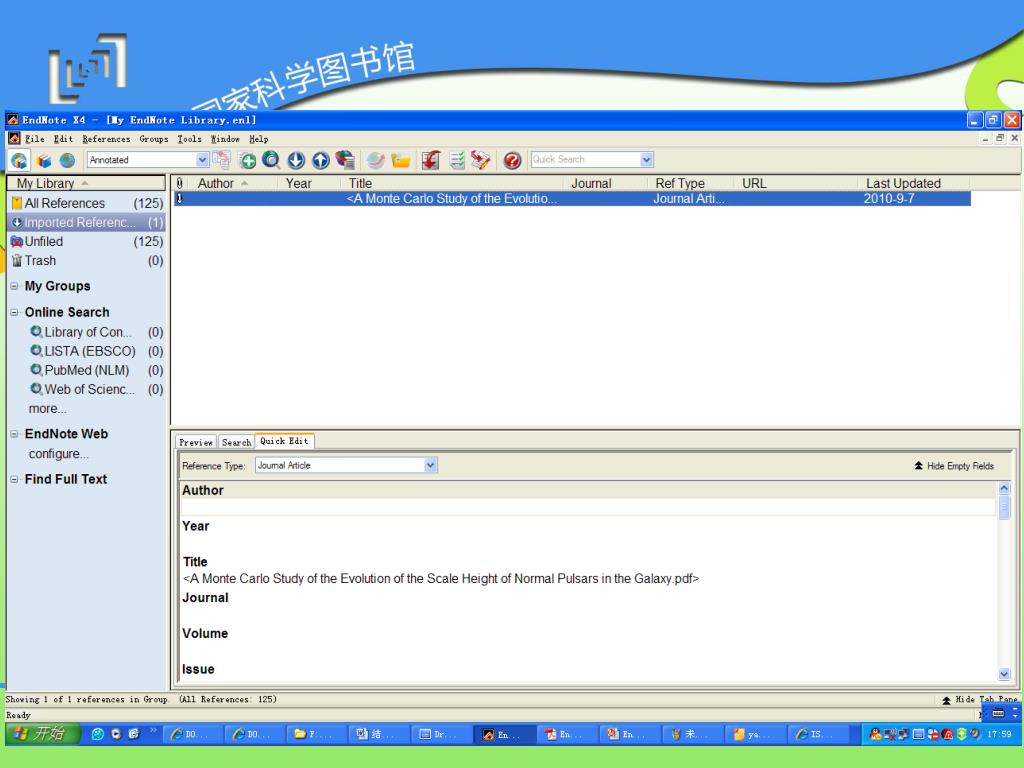The width and height of the screenshot is (1024, 768).
Task: Create a New Reference with green plus icon
Action: click(247, 160)
